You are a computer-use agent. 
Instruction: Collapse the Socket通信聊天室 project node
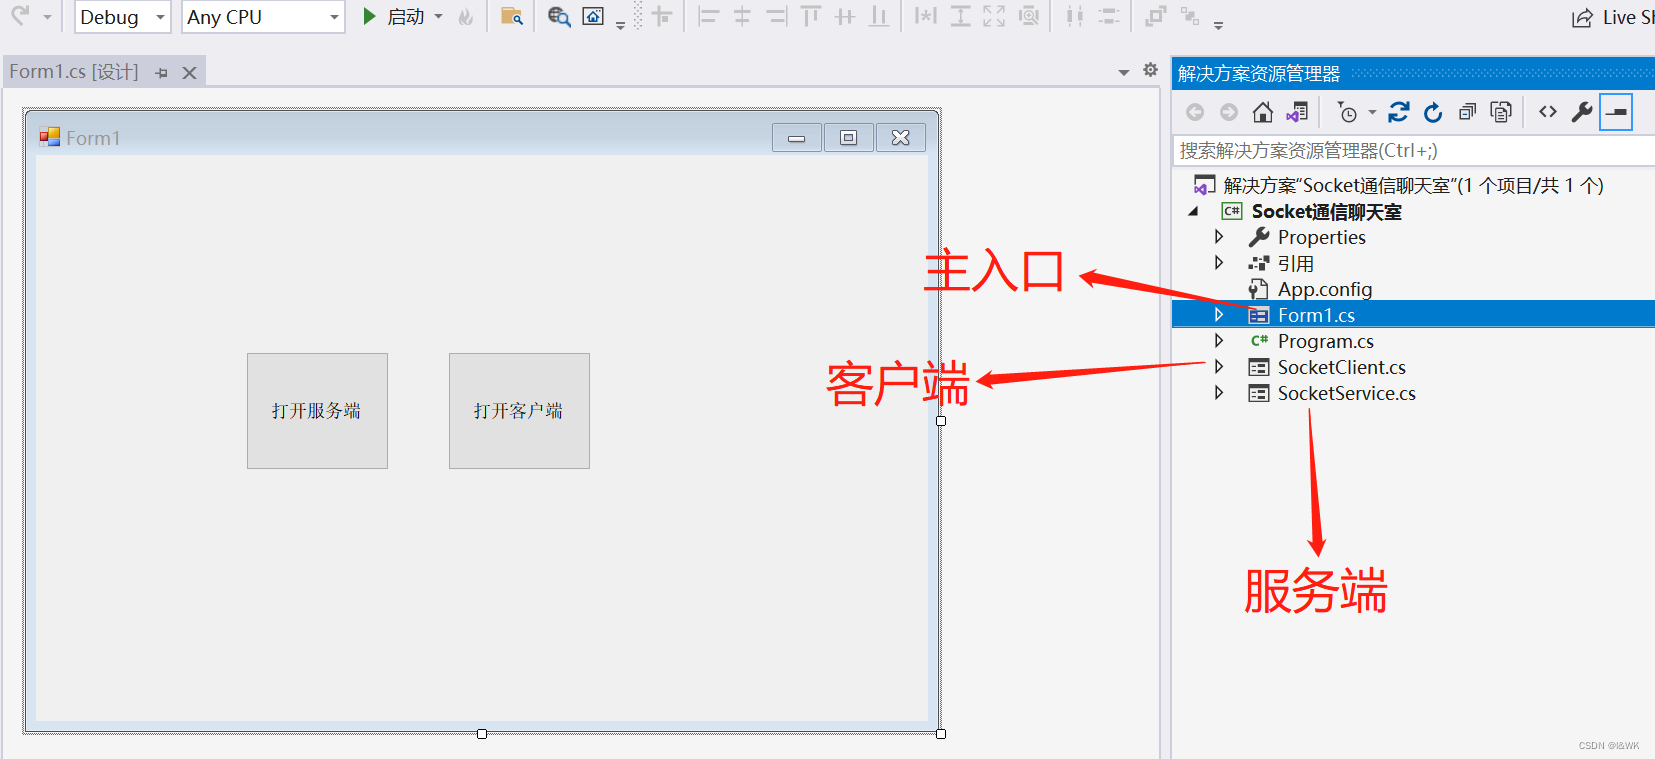pyautogui.click(x=1193, y=211)
